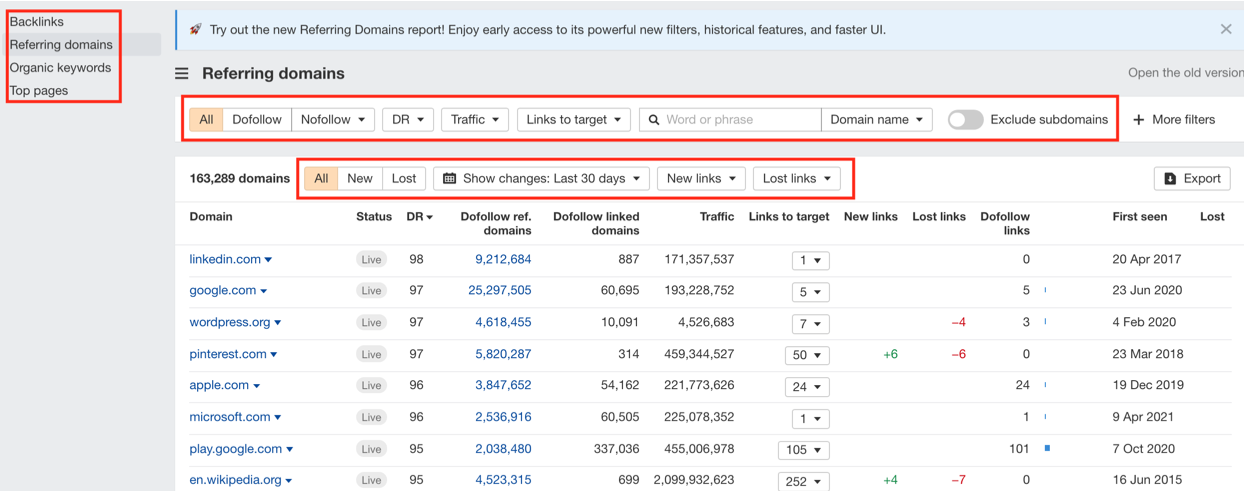Expand the Domain name dropdown
This screenshot has height=491, width=1244.
876,120
